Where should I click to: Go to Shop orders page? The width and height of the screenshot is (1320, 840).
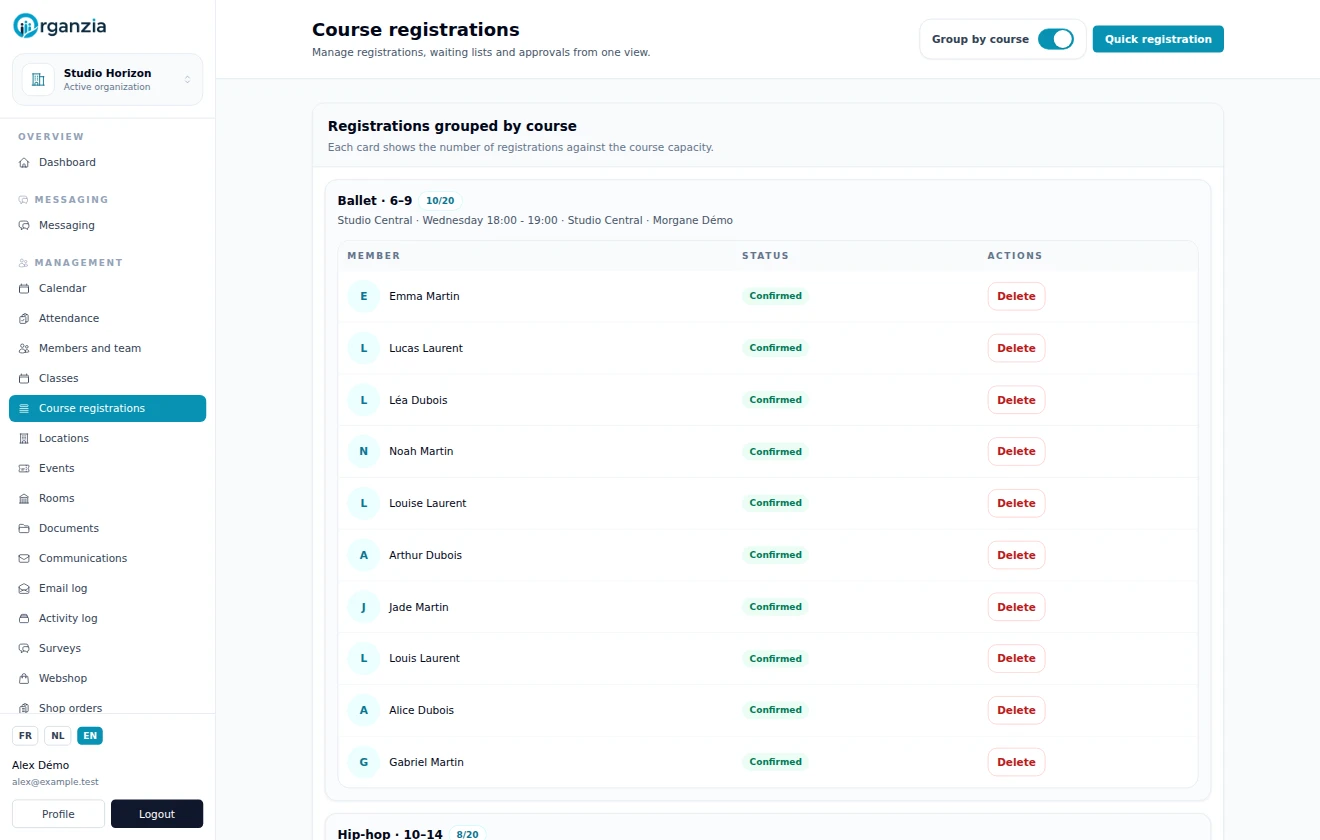pos(107,707)
